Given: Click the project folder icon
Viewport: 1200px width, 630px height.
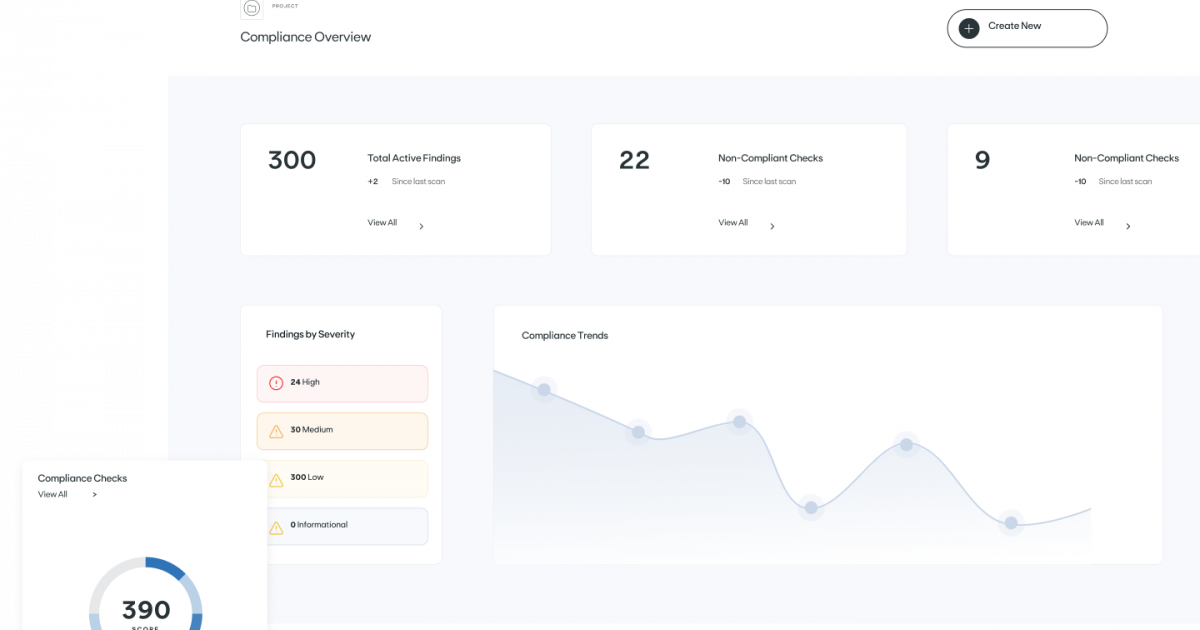Looking at the screenshot, I should tap(250, 8).
